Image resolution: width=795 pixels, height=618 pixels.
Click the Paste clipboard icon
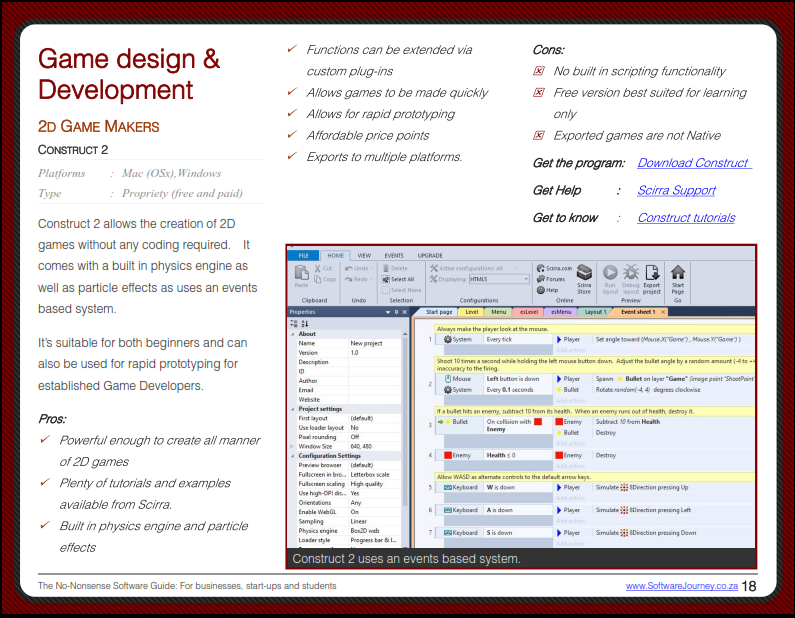point(301,274)
